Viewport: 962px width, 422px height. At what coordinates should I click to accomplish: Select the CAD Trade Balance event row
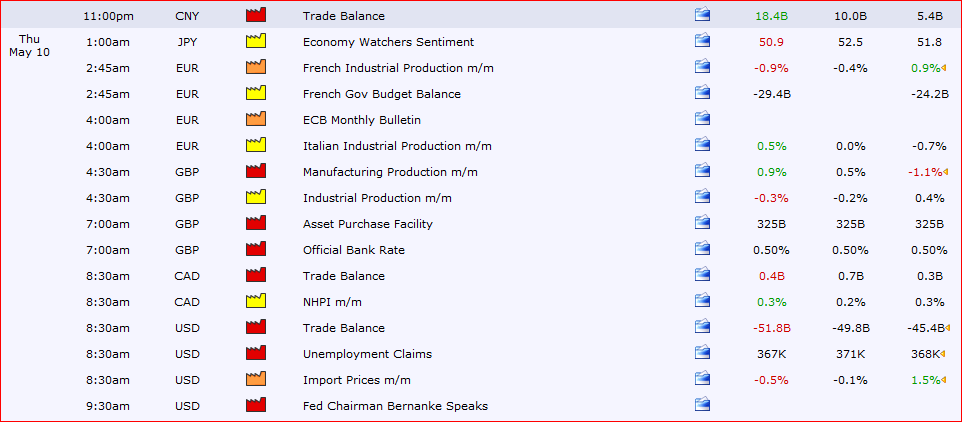(x=481, y=275)
